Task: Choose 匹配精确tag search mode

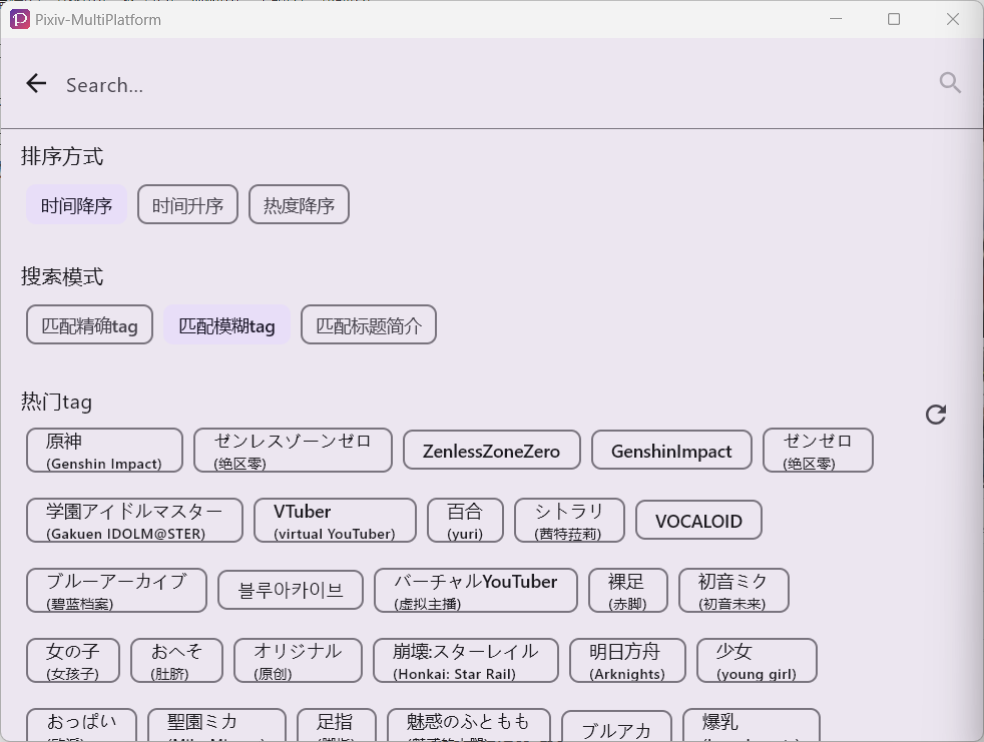Action: (x=90, y=325)
